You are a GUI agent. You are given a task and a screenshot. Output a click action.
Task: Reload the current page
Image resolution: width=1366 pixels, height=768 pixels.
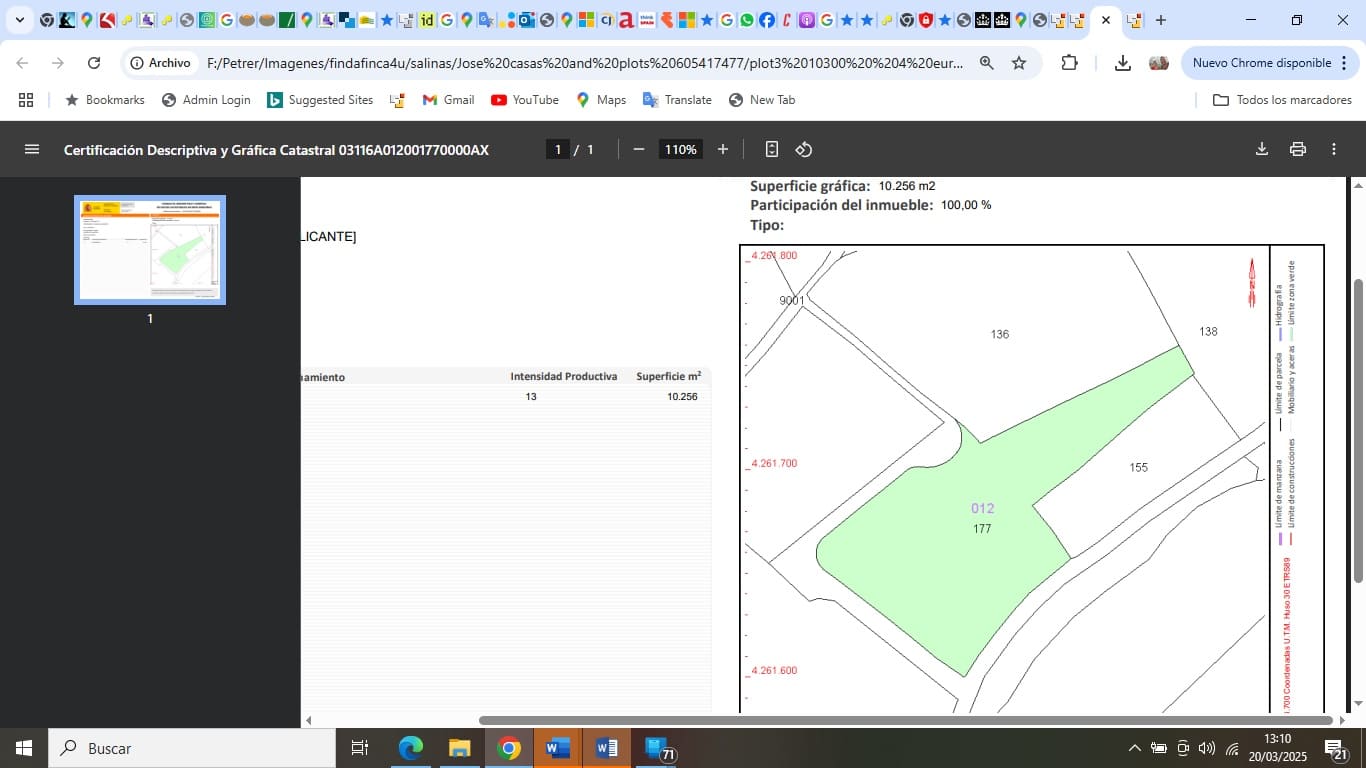coord(94,63)
